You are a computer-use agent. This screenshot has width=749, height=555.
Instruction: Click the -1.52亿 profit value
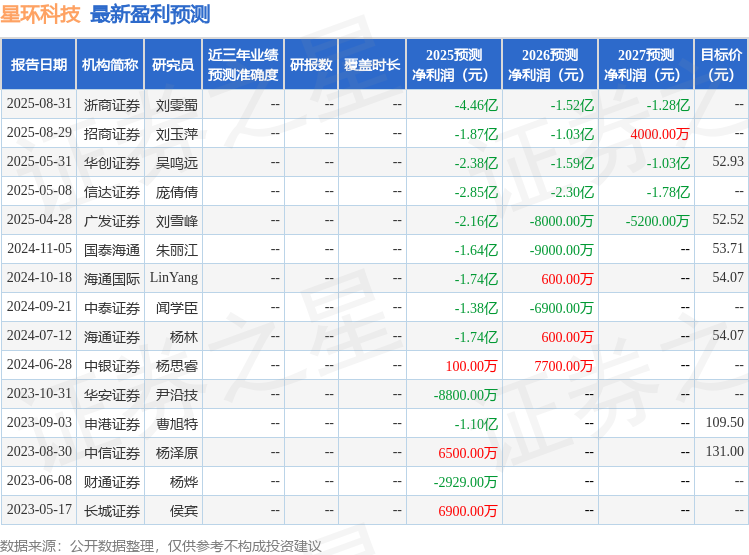tap(572, 105)
